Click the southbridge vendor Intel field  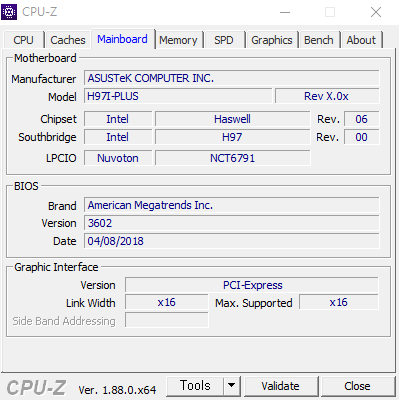tap(118, 137)
